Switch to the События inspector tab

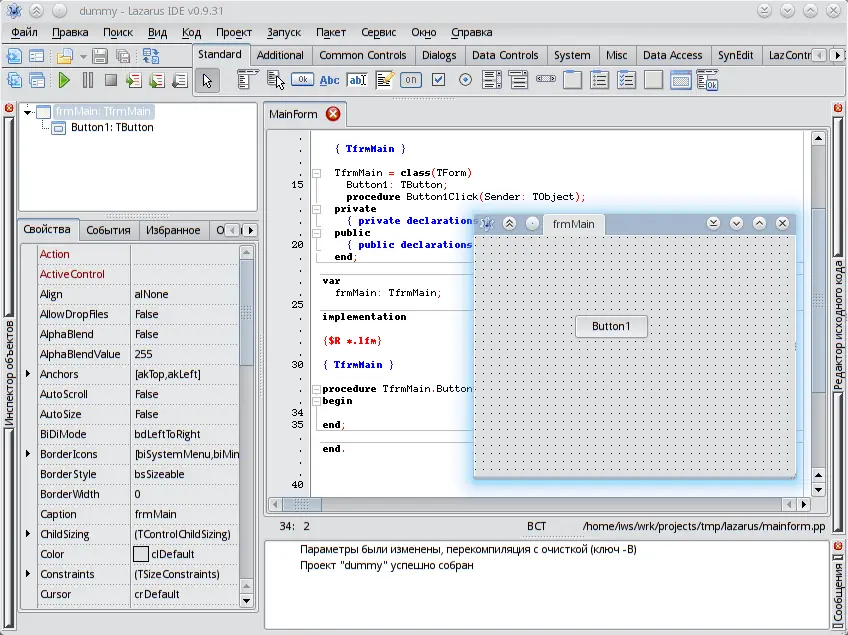(x=108, y=230)
